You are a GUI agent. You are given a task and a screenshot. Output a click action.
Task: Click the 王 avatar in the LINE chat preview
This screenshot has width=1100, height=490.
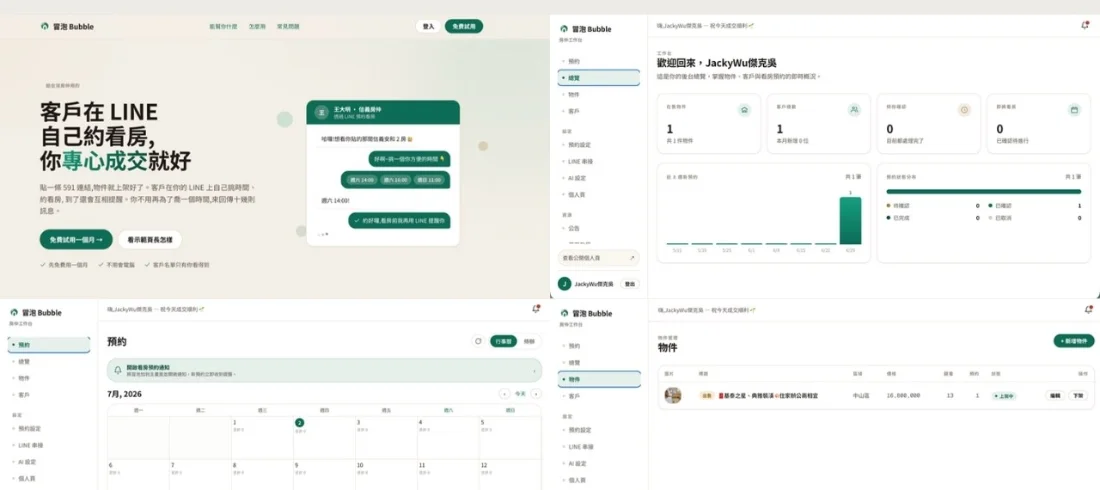[x=321, y=112]
